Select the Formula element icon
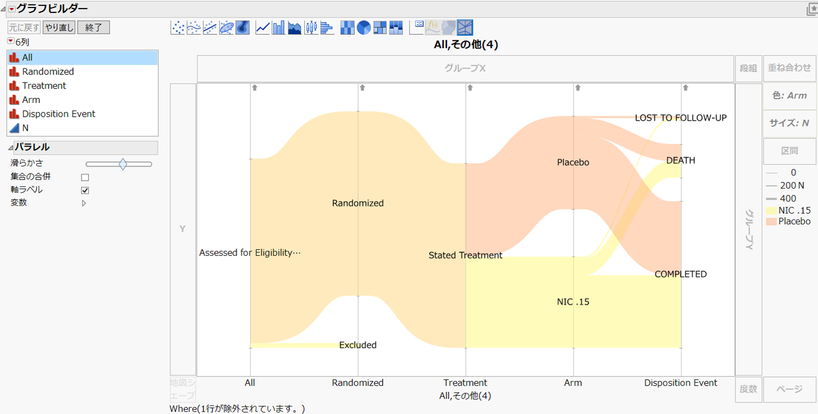This screenshot has height=414, width=818. coord(433,27)
